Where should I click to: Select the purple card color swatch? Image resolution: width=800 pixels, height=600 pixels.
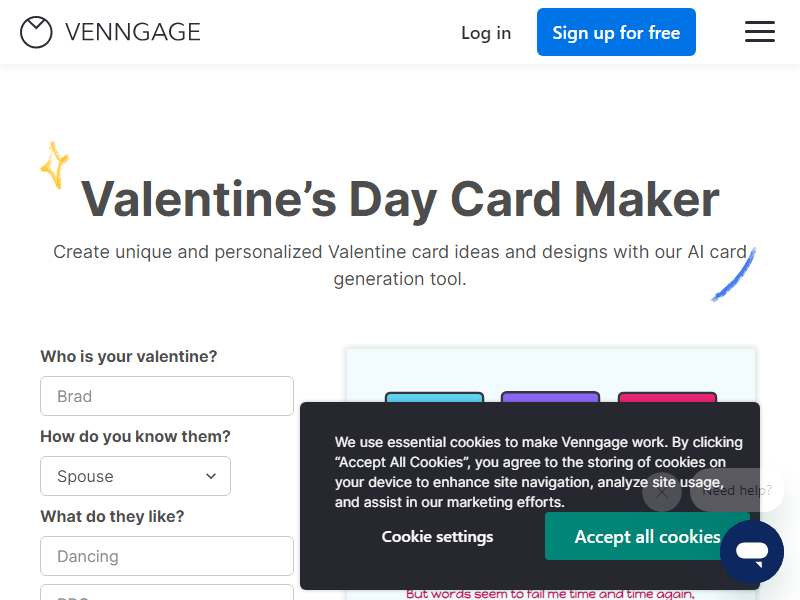550,396
